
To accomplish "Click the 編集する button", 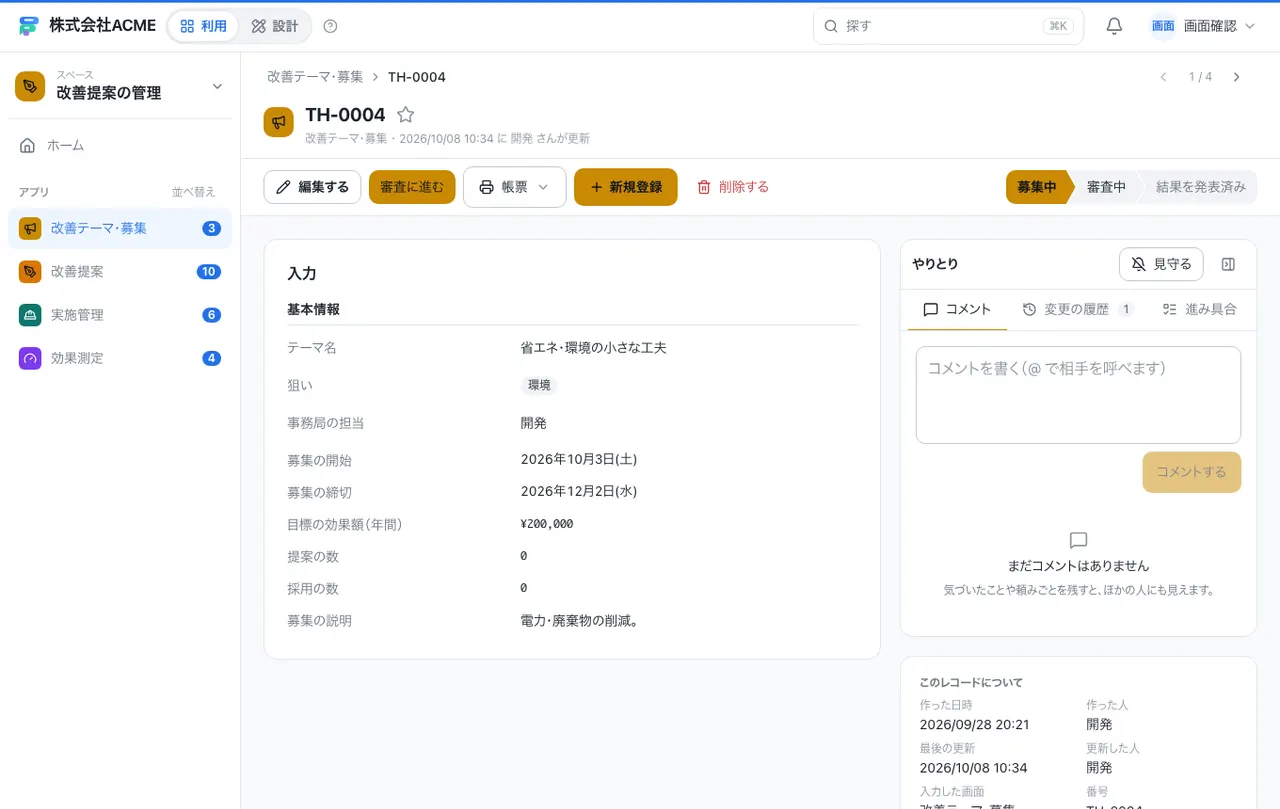I will tap(312, 187).
